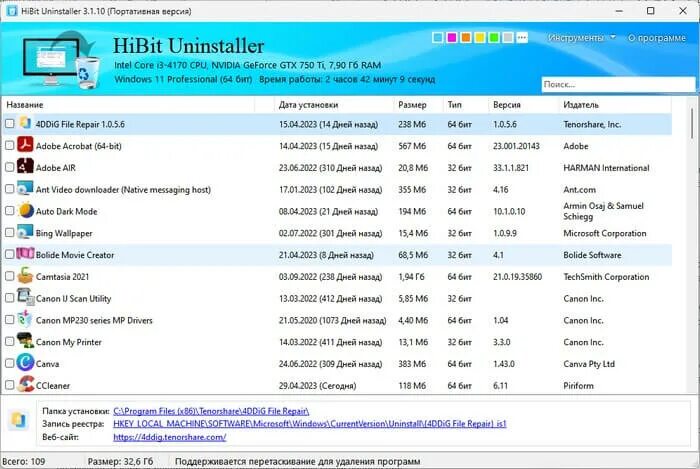The image size is (700, 469).
Task: Click the 1,94 Гб size cell
Action: click(412, 277)
